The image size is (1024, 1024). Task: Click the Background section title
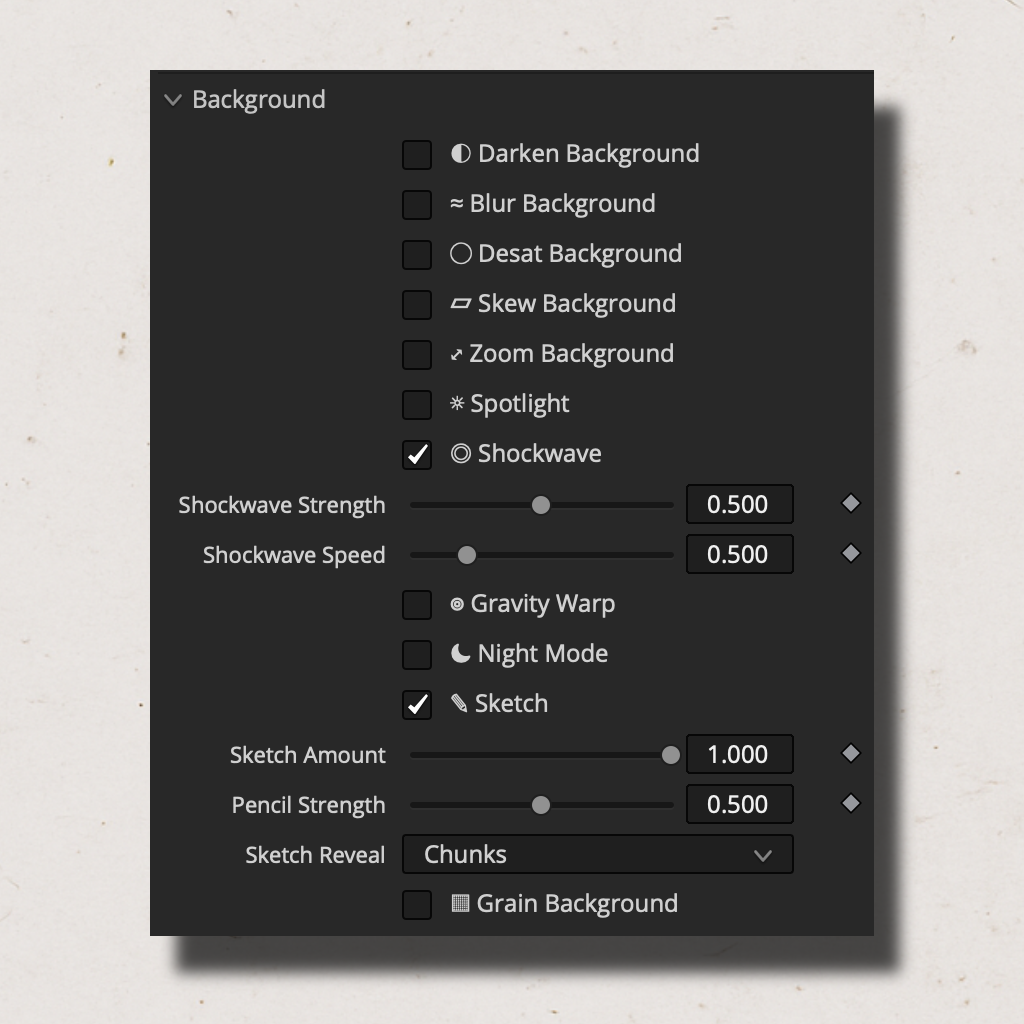(x=259, y=100)
